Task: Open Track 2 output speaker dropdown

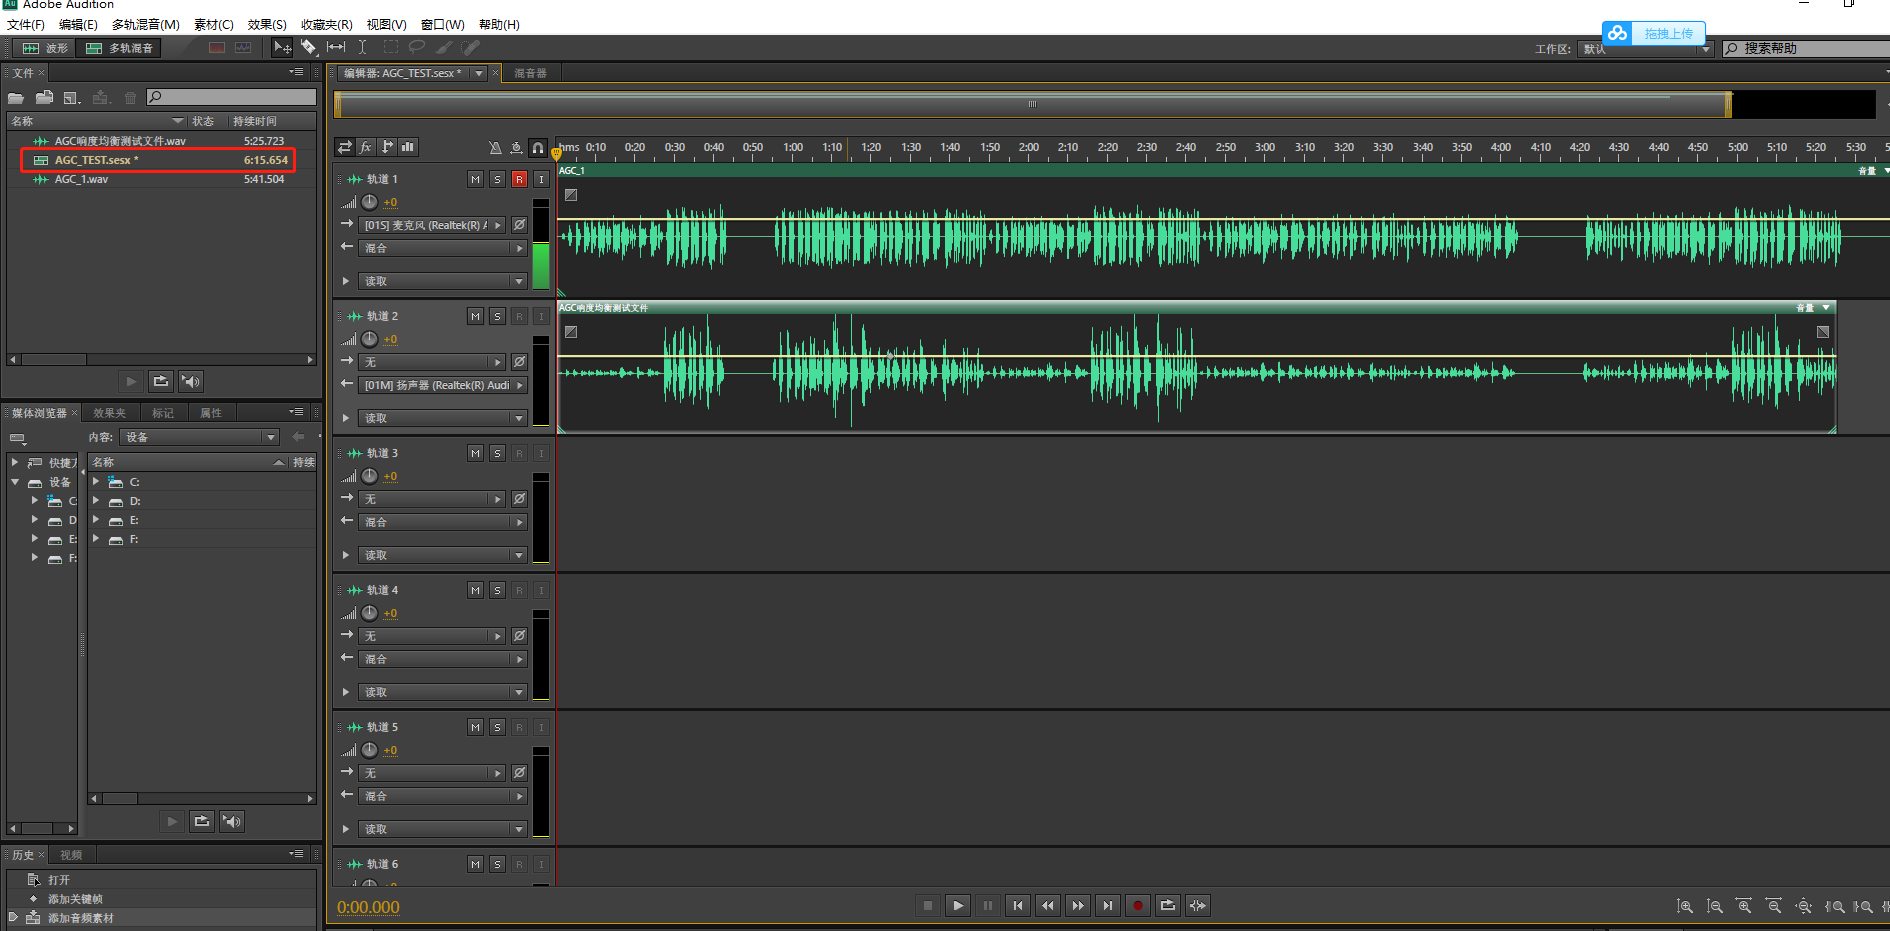Action: 442,385
